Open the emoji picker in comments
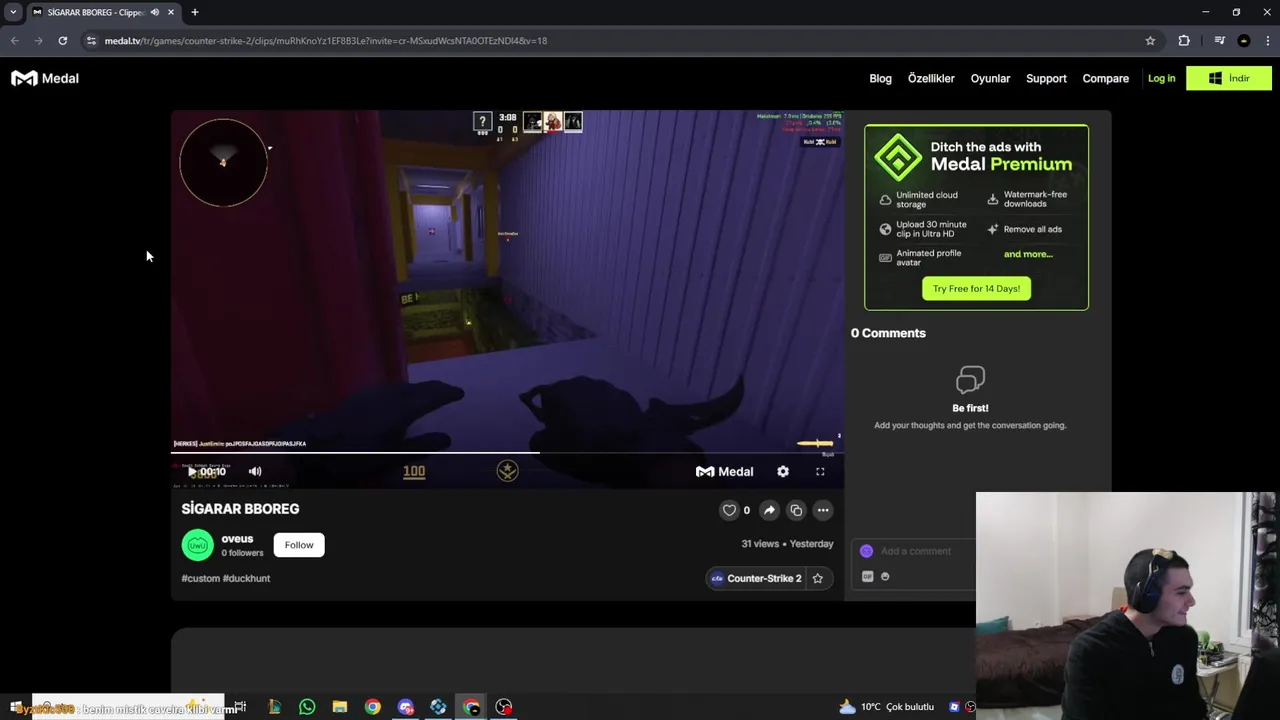This screenshot has width=1280, height=720. point(885,577)
